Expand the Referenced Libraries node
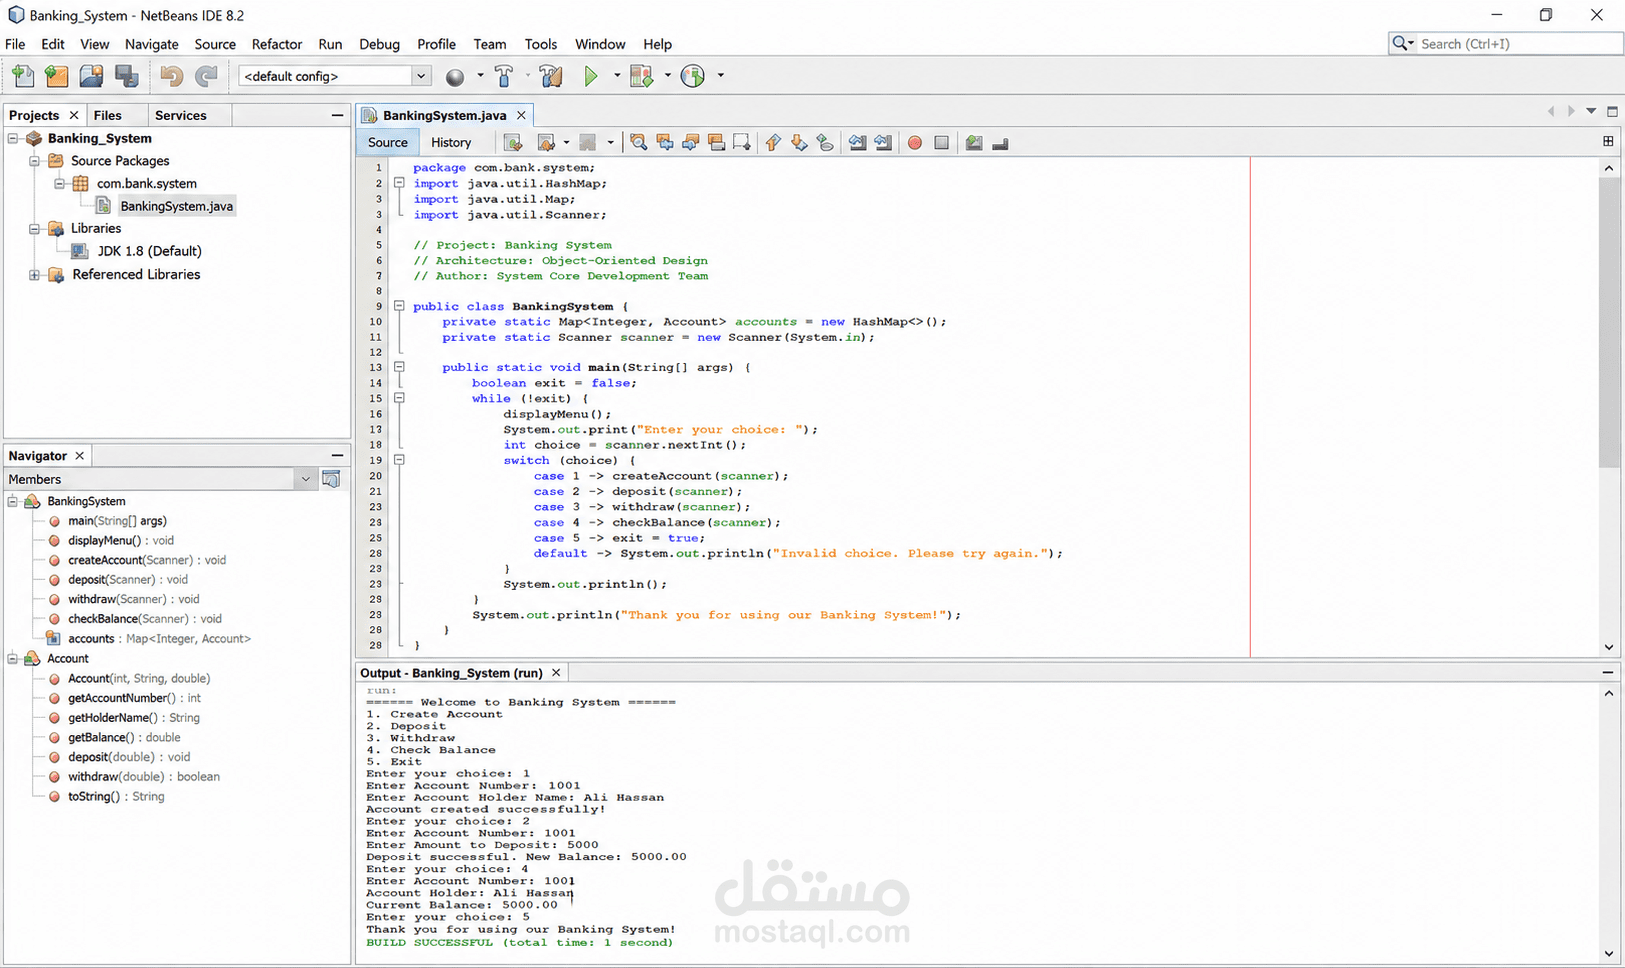 pos(34,275)
